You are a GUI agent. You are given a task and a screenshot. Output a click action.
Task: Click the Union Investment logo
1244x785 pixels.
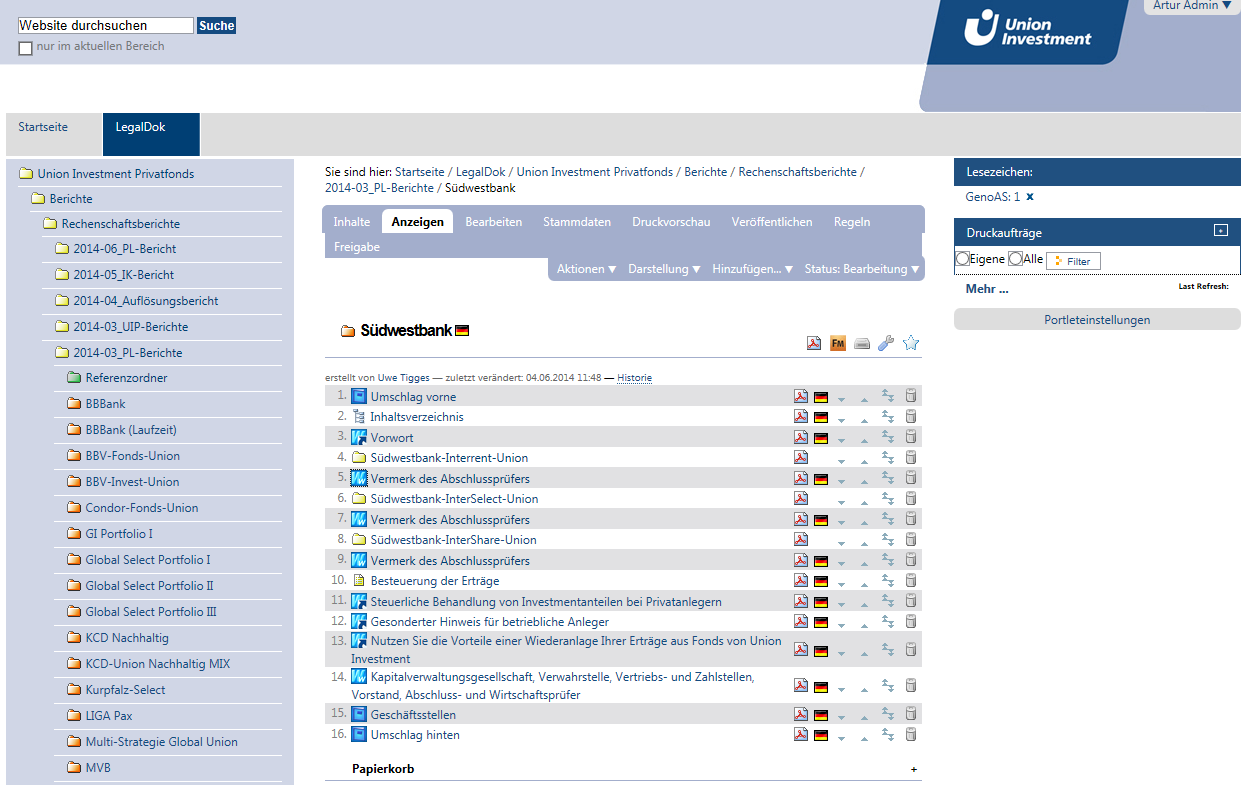(1028, 28)
